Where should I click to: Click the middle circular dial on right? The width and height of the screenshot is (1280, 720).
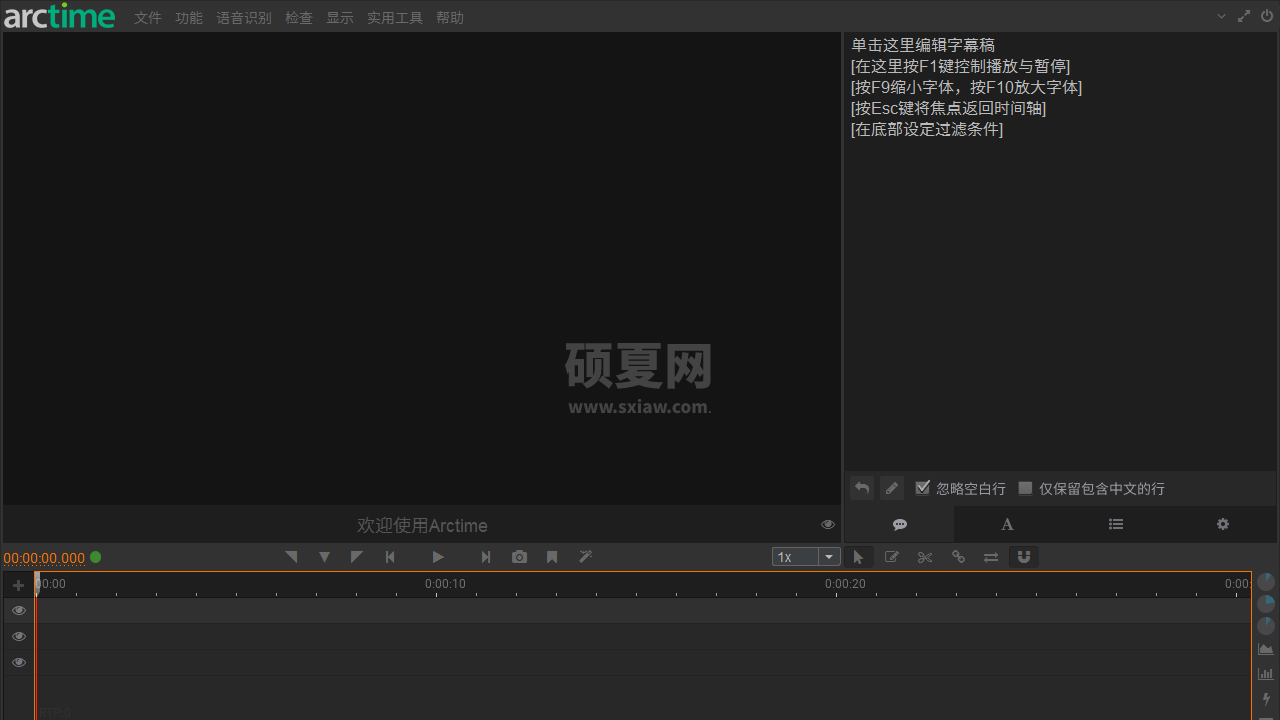point(1266,603)
